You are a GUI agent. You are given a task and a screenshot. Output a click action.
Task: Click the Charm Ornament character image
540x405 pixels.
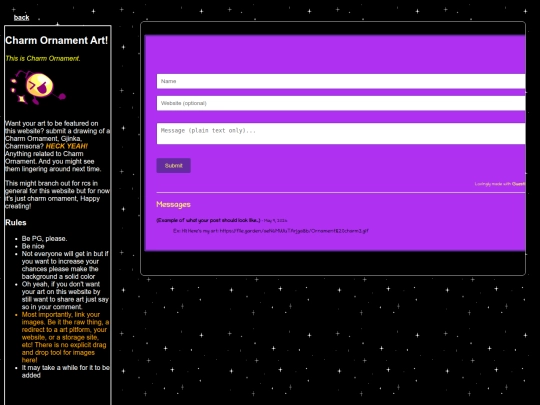coord(37,87)
